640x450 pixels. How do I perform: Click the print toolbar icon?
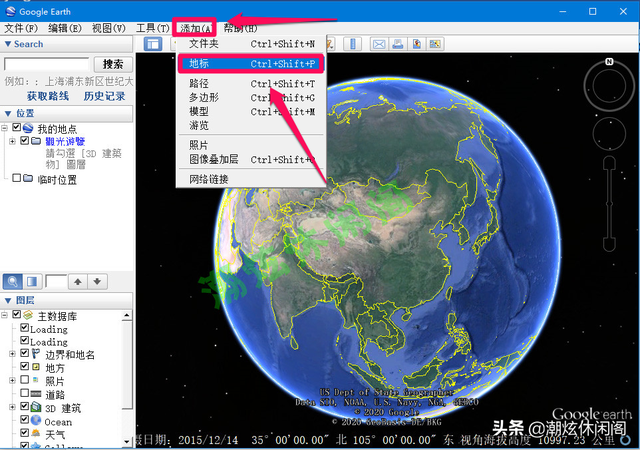[x=398, y=44]
